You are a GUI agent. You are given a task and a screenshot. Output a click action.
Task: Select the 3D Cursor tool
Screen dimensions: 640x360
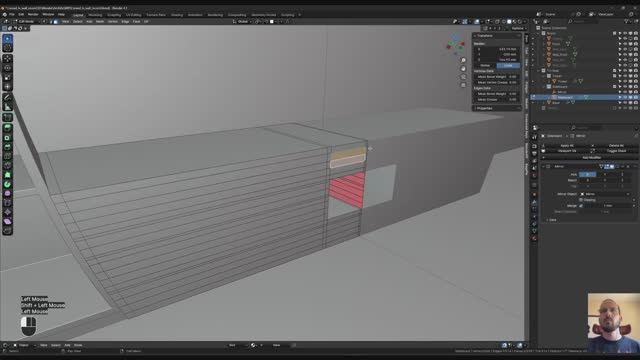[7, 48]
